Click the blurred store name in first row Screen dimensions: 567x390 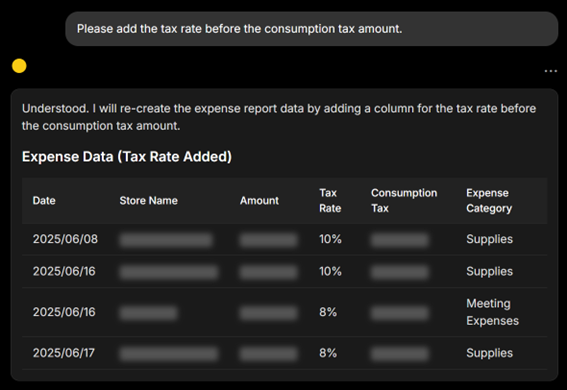[x=166, y=240]
